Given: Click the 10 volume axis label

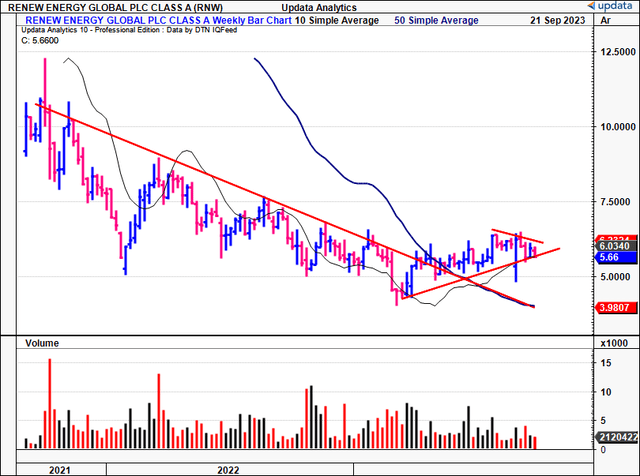Looking at the screenshot, I should pyautogui.click(x=606, y=392).
